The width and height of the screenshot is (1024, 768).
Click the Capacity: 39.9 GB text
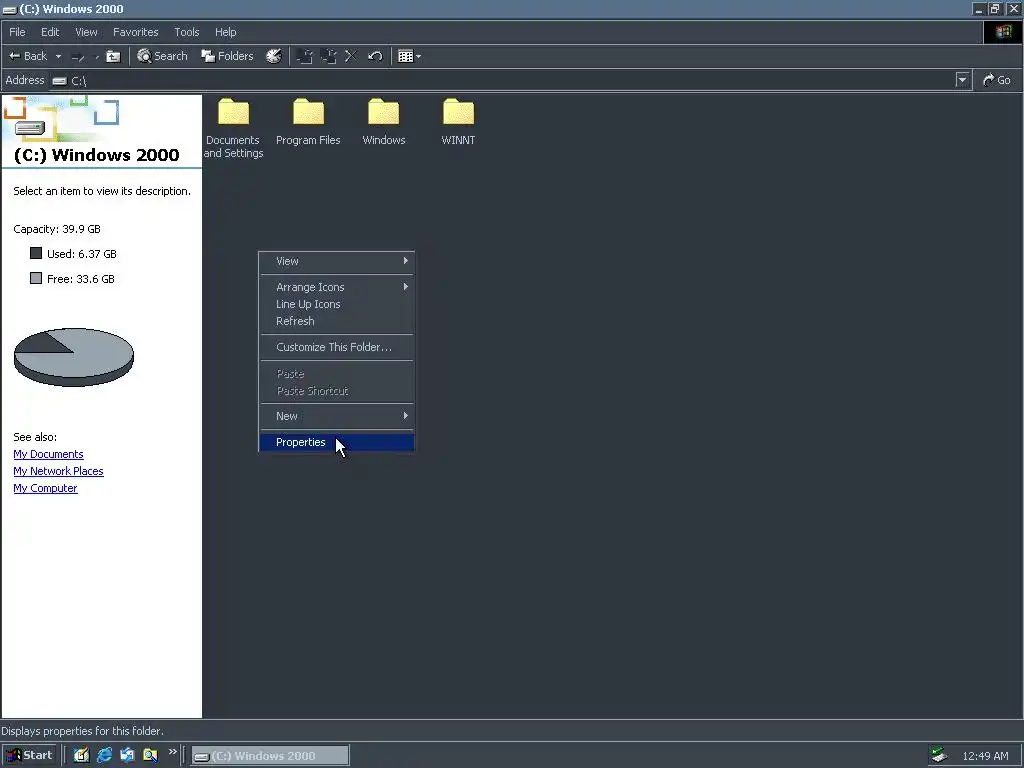[x=57, y=229]
